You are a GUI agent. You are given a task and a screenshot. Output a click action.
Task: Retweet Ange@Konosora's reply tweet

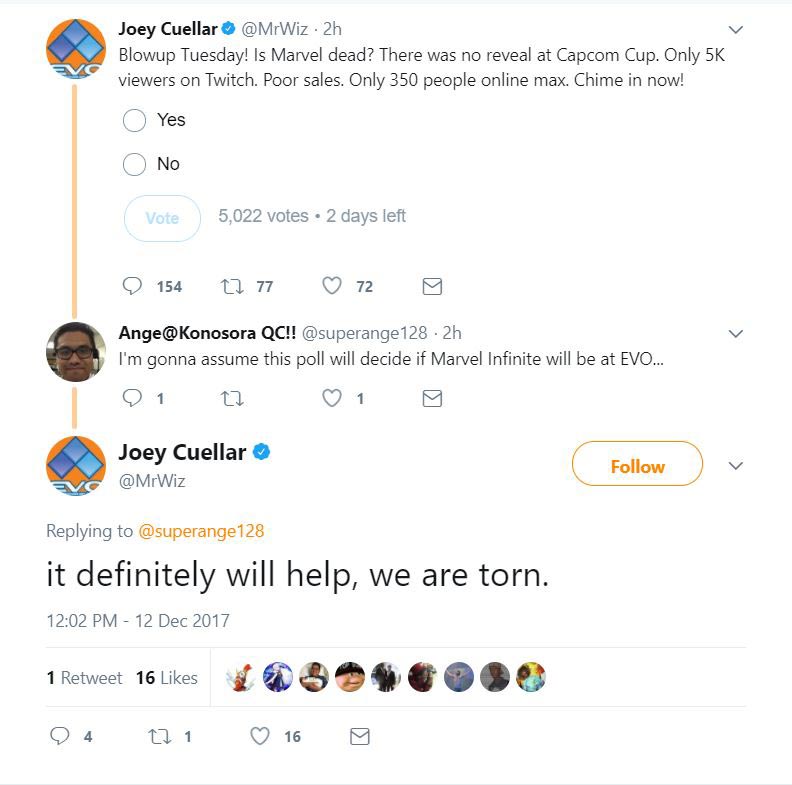[232, 398]
